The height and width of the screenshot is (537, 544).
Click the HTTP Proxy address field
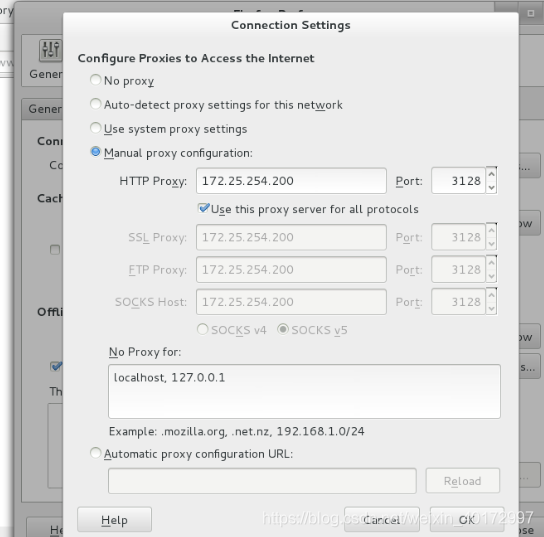291,181
